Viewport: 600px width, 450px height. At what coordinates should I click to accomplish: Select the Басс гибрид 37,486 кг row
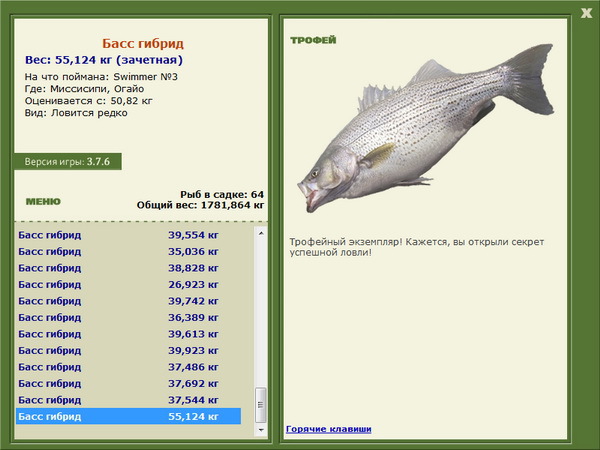coord(128,367)
